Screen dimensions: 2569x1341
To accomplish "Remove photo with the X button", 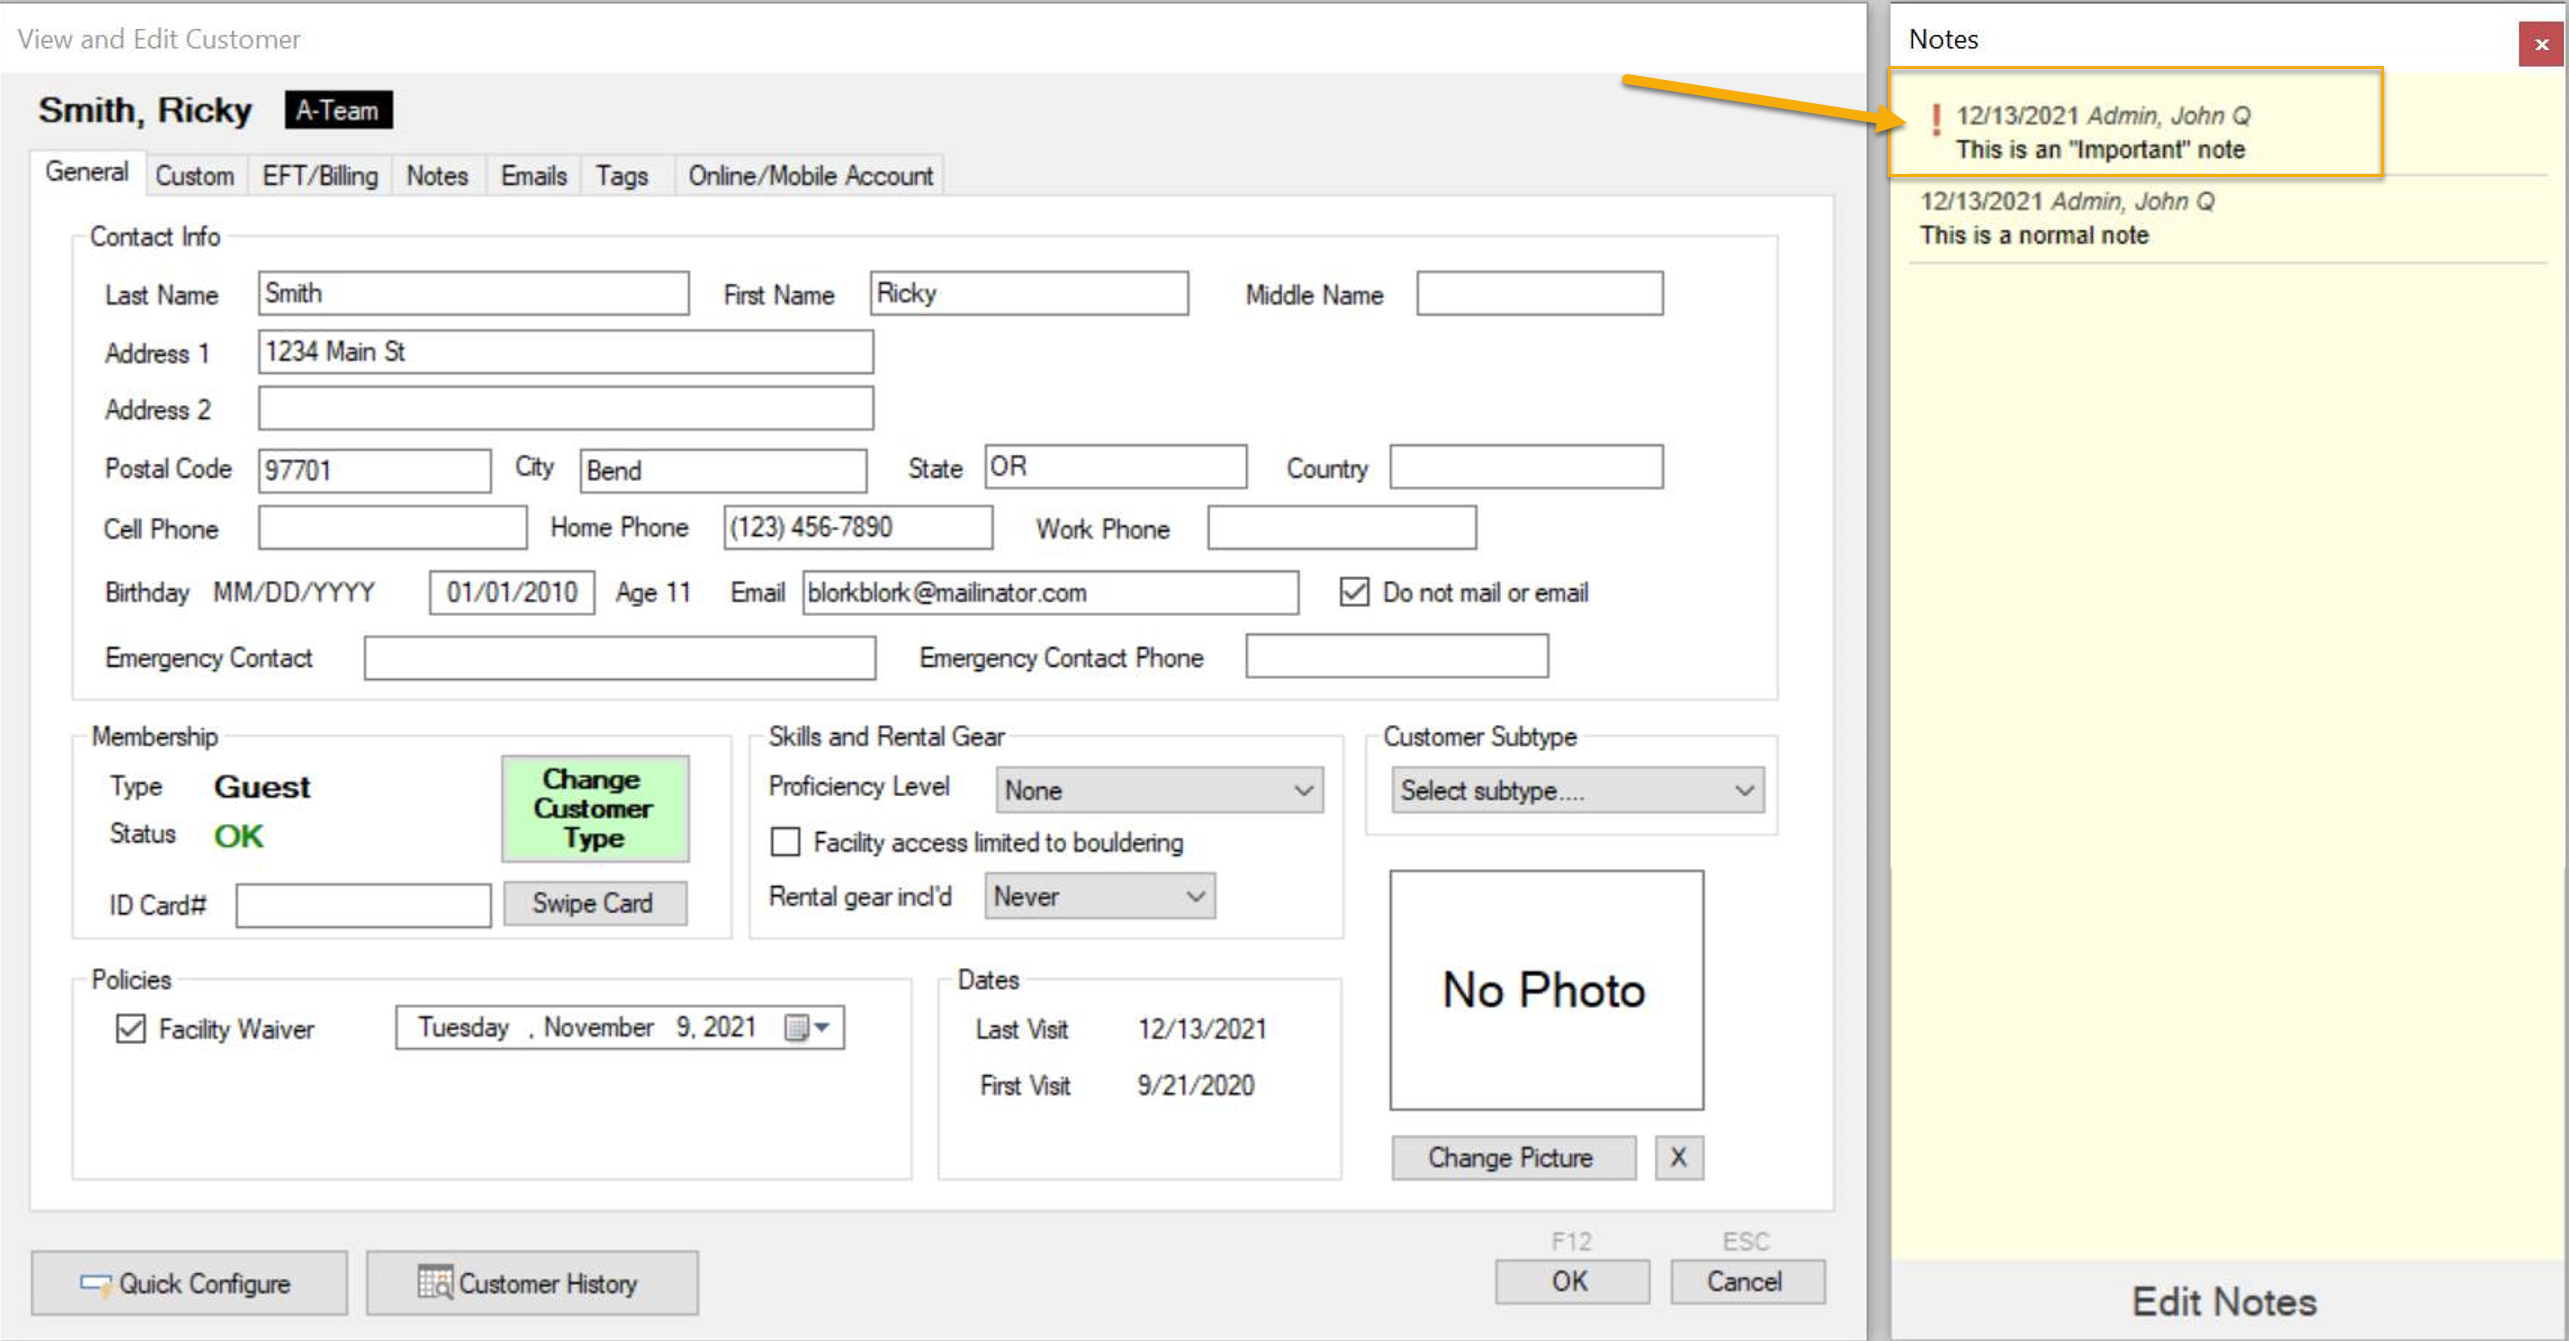I will [x=1678, y=1157].
